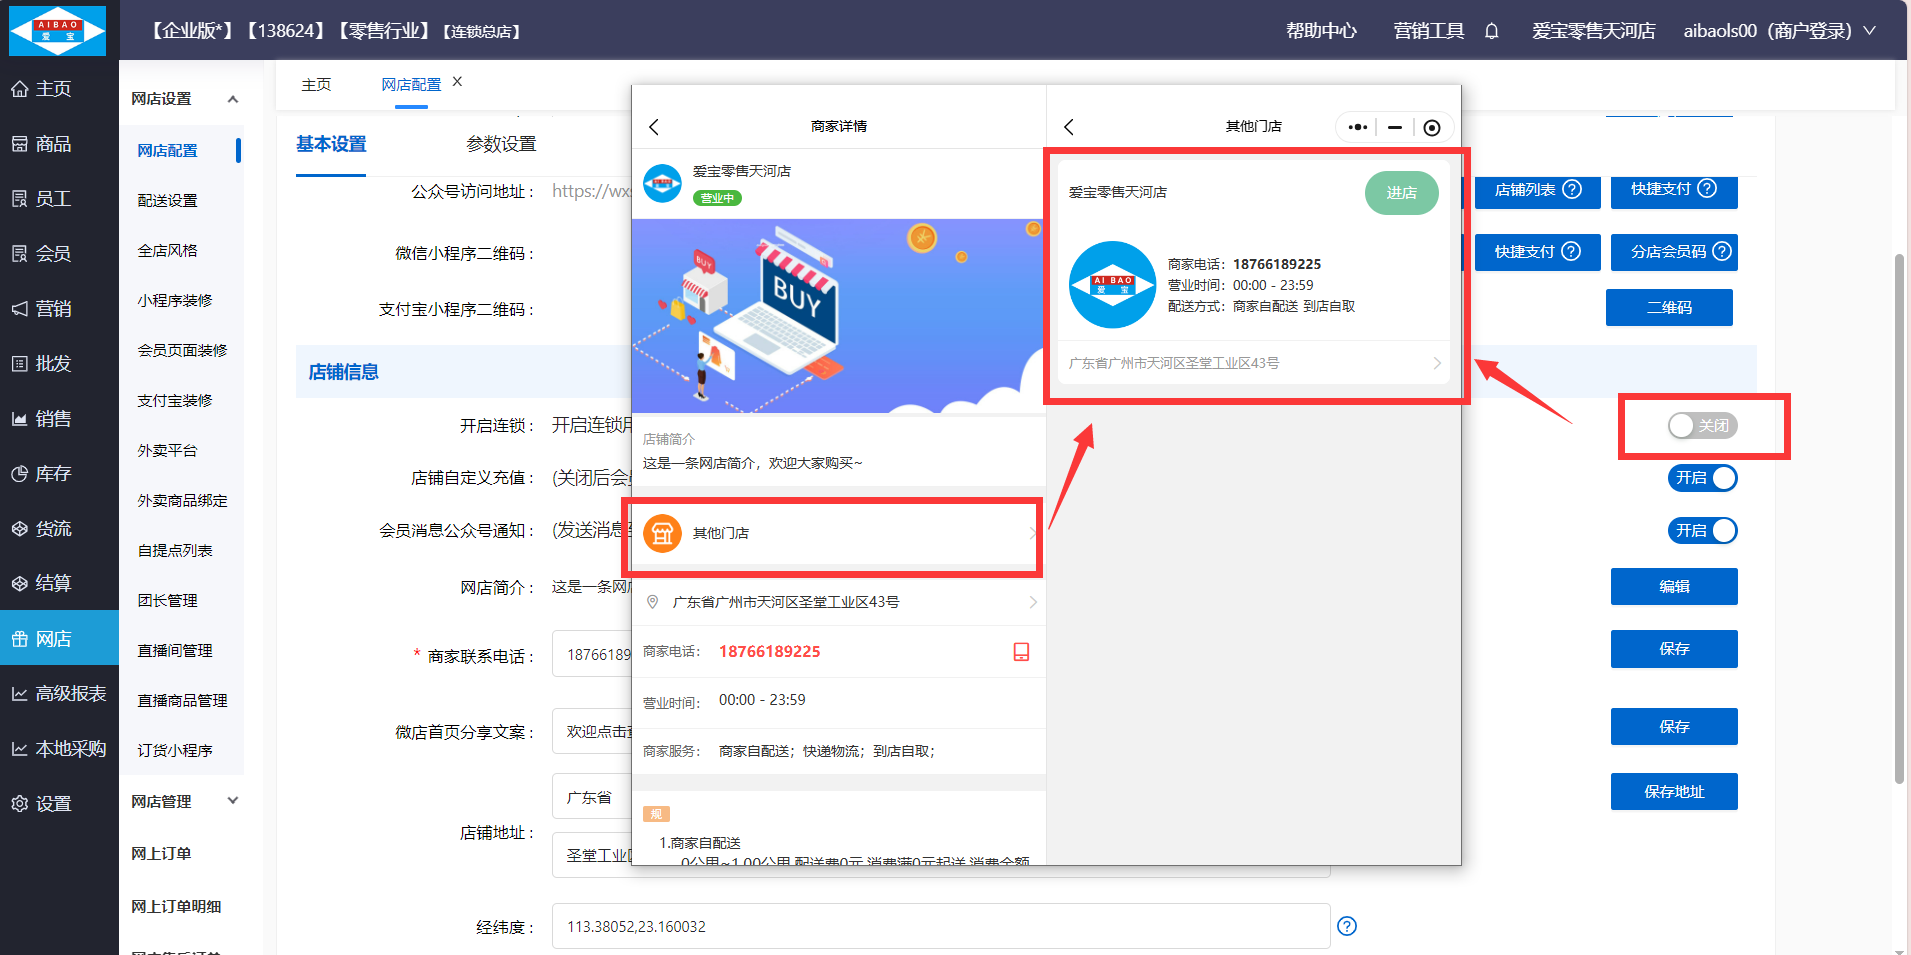
Task: Click the 保存地址 button
Action: coord(1673,791)
